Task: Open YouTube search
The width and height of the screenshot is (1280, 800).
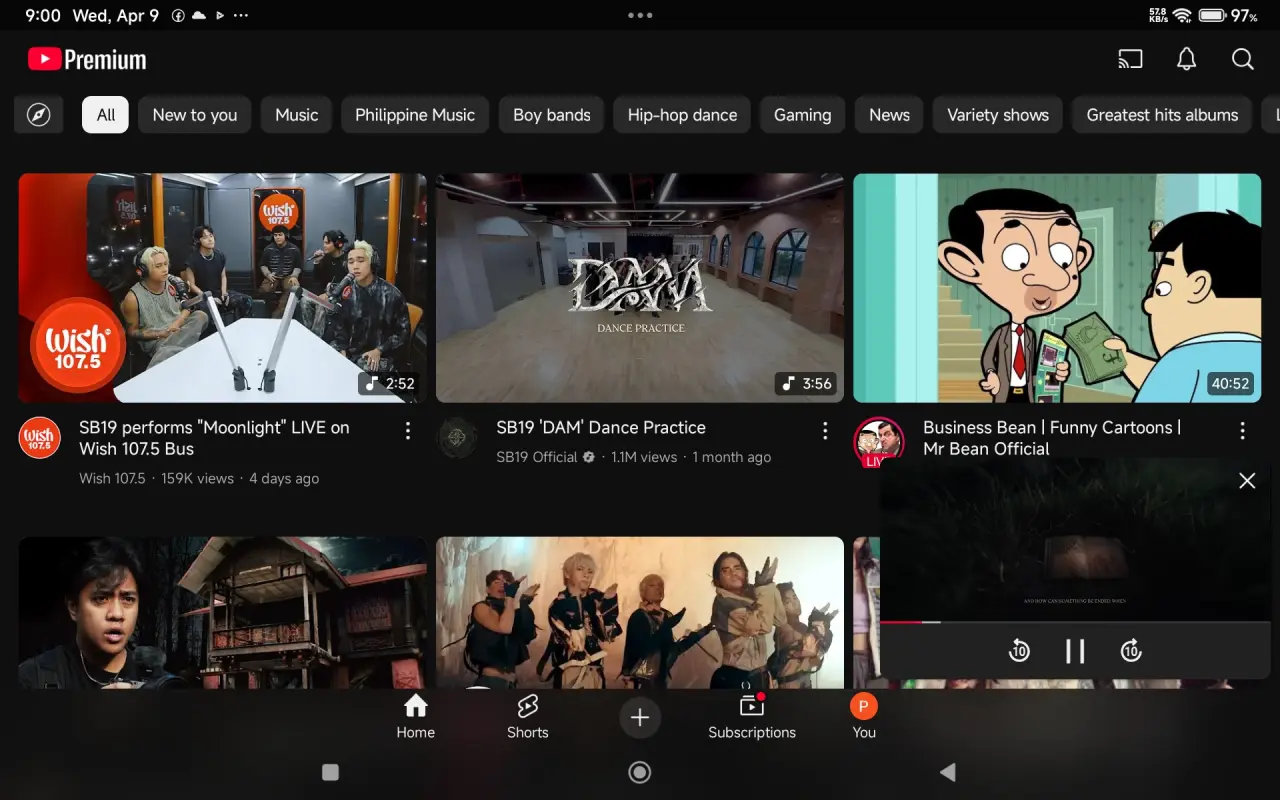Action: click(1243, 59)
